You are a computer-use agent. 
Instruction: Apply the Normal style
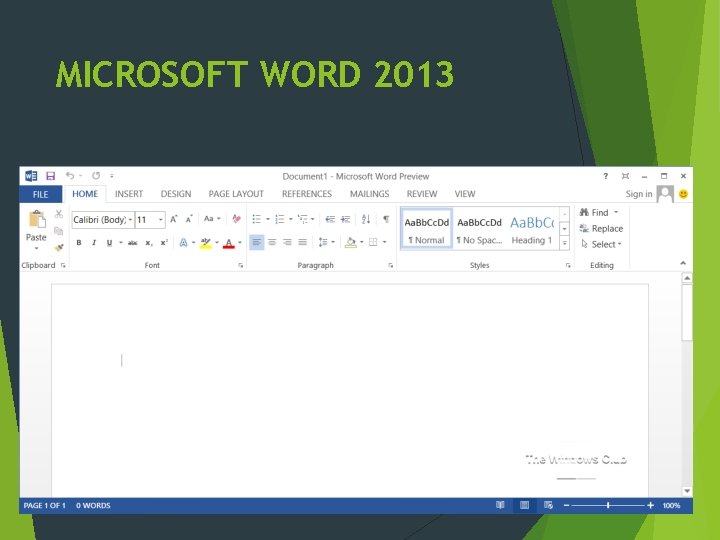(x=427, y=229)
